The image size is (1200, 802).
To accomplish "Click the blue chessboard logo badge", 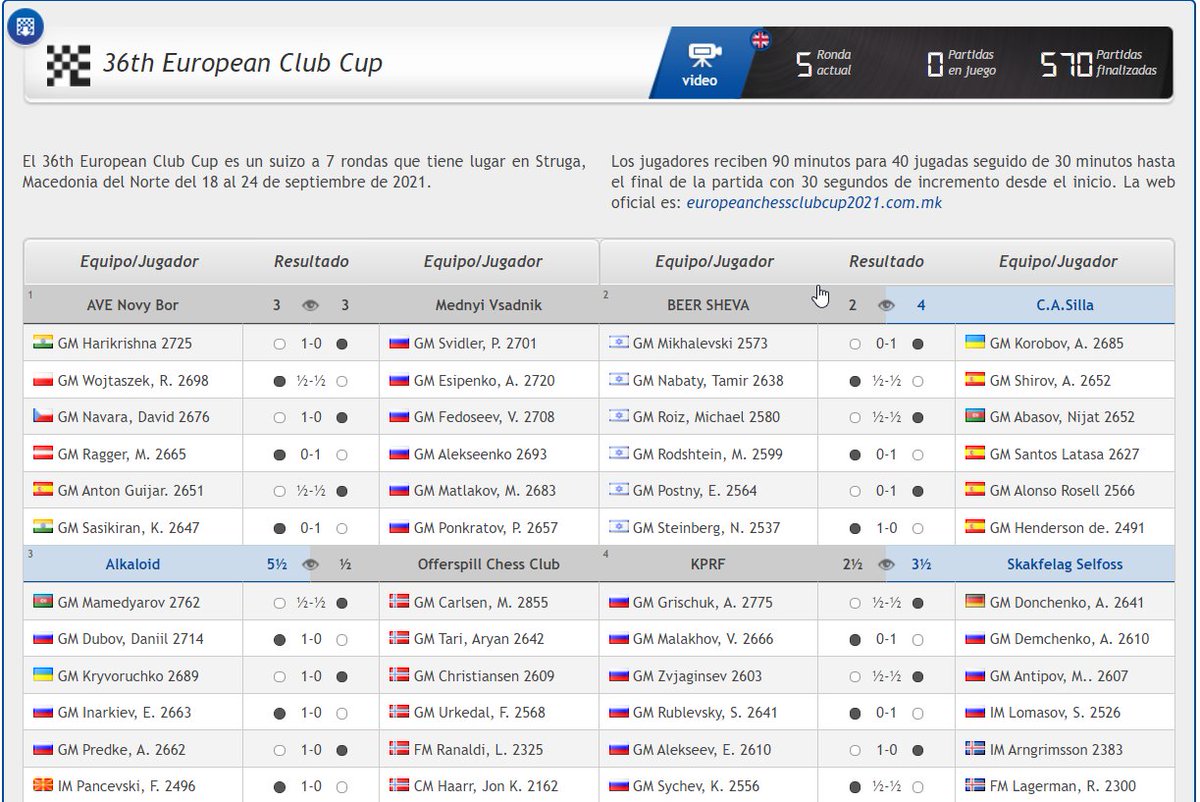I will point(24,27).
